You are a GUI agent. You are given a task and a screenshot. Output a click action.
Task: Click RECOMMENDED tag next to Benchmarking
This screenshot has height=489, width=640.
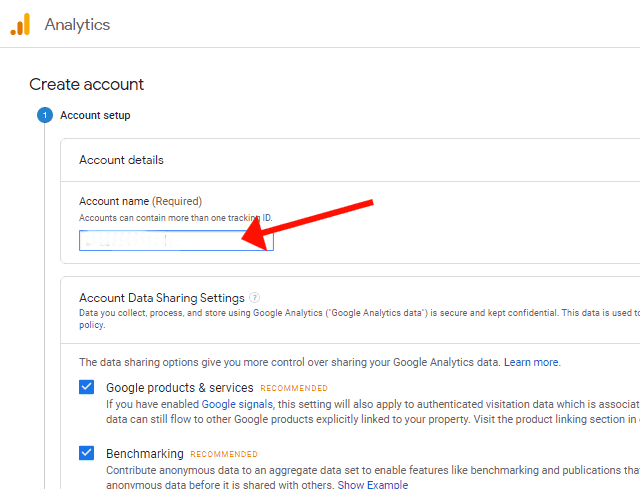(x=224, y=454)
